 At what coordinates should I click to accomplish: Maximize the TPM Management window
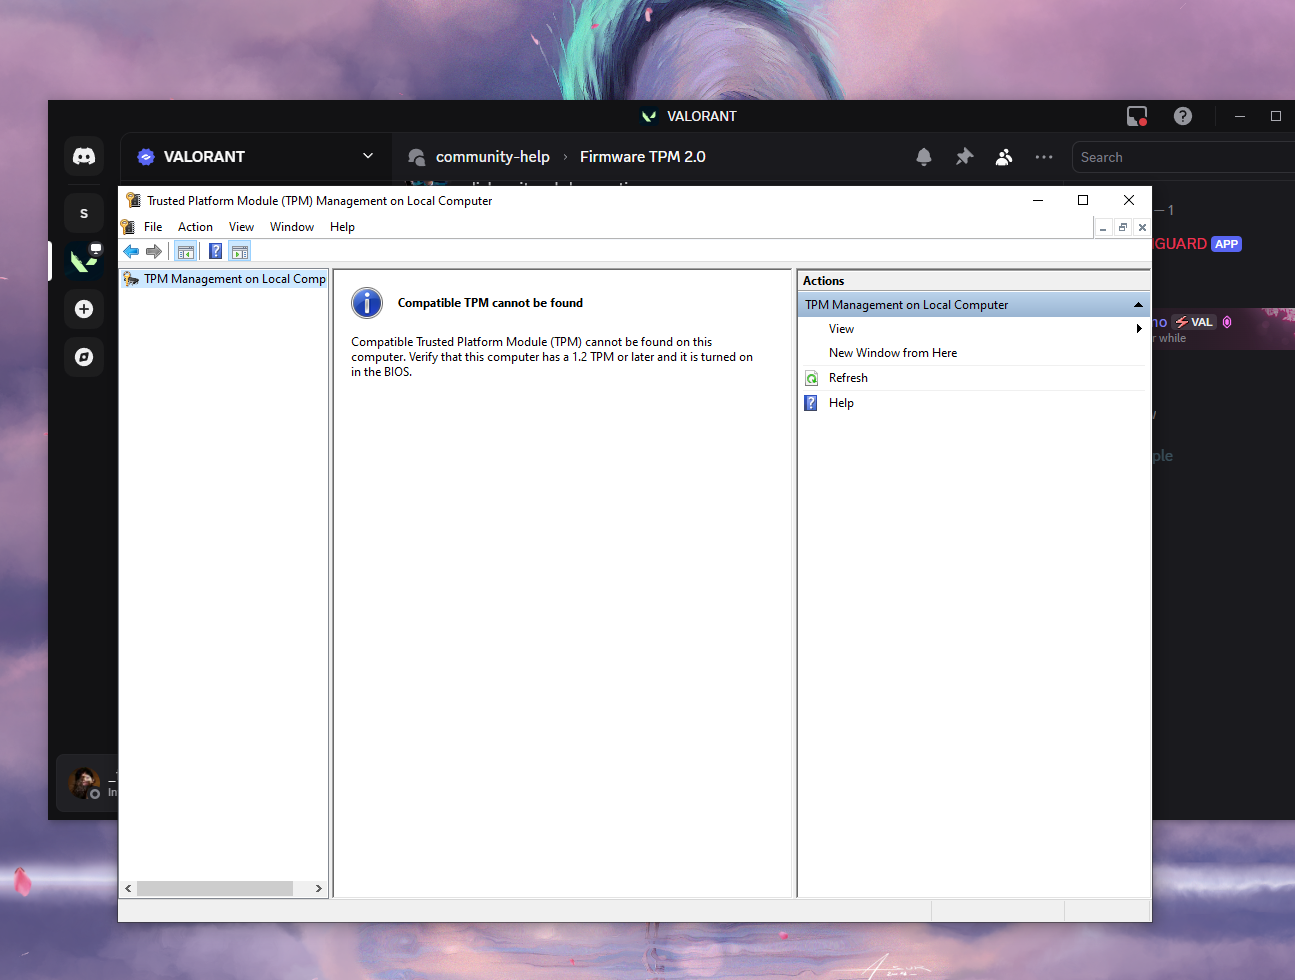tap(1083, 200)
